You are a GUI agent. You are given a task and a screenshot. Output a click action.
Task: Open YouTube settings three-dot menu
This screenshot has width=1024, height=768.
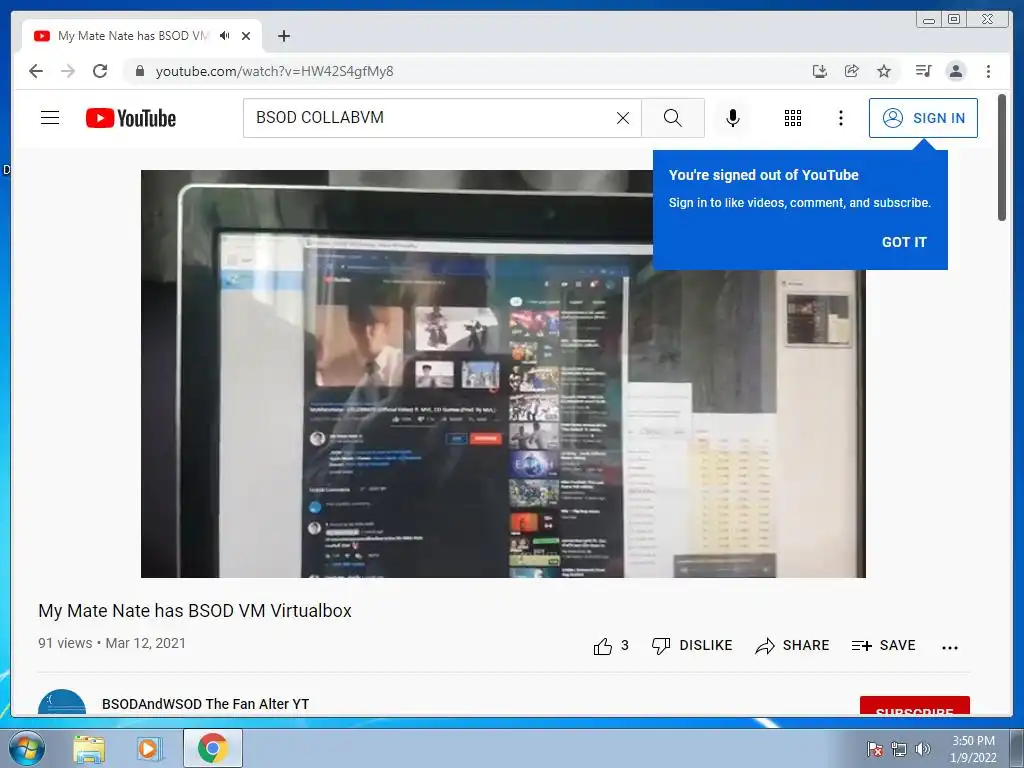point(840,118)
